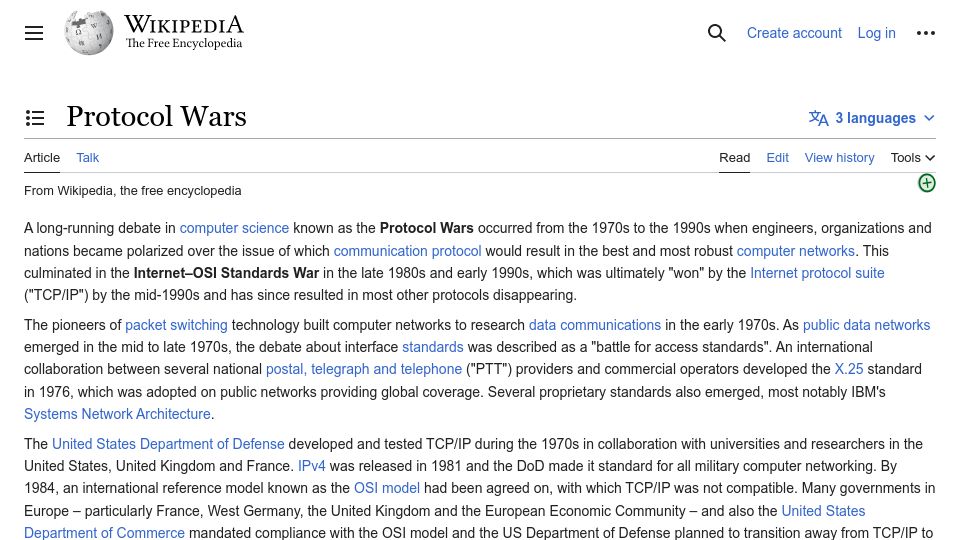Follow the communication protocol link

(x=407, y=251)
